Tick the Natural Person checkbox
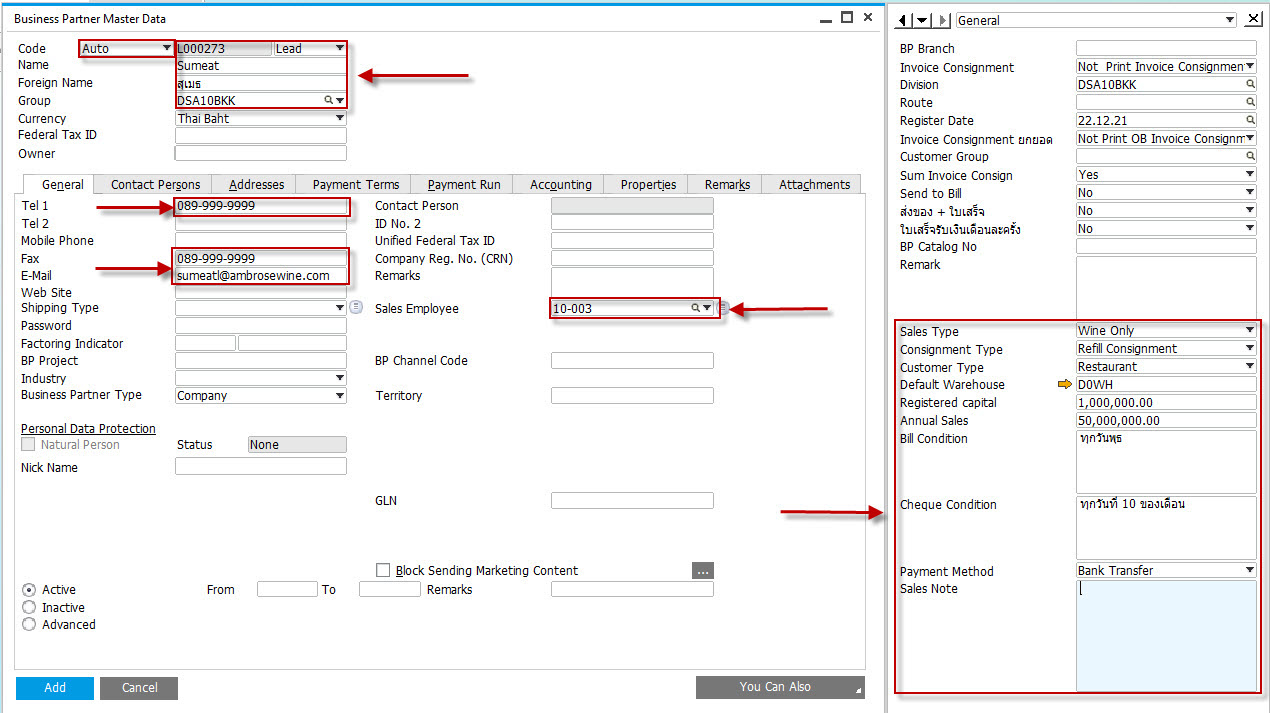The image size is (1270, 713). pos(28,445)
